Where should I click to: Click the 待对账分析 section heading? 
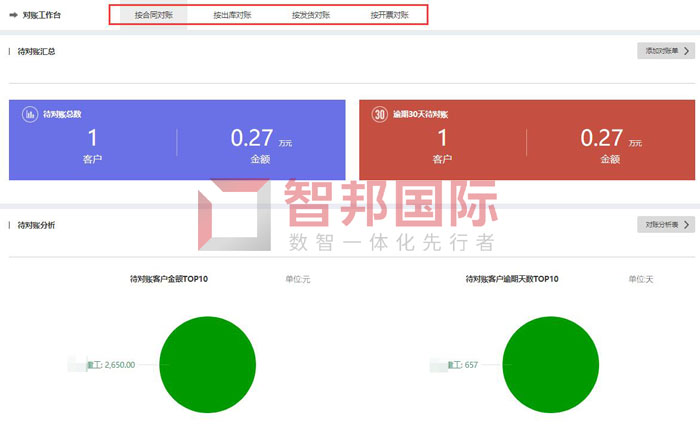tap(36, 225)
